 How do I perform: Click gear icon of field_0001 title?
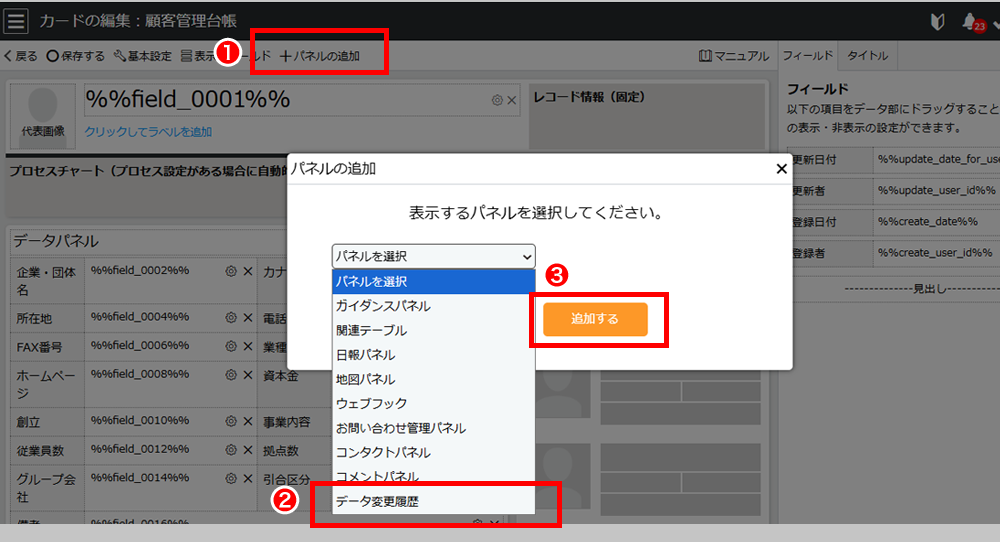(497, 100)
